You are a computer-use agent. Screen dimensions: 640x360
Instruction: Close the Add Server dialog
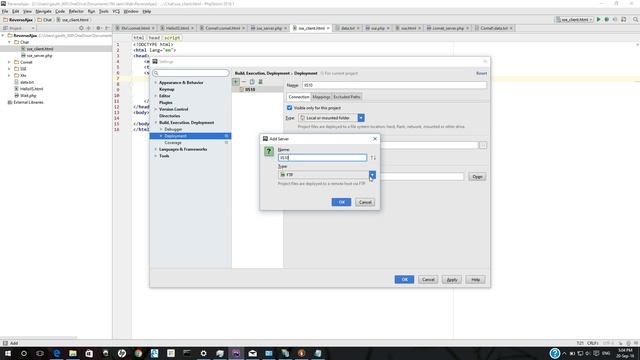coord(375,139)
